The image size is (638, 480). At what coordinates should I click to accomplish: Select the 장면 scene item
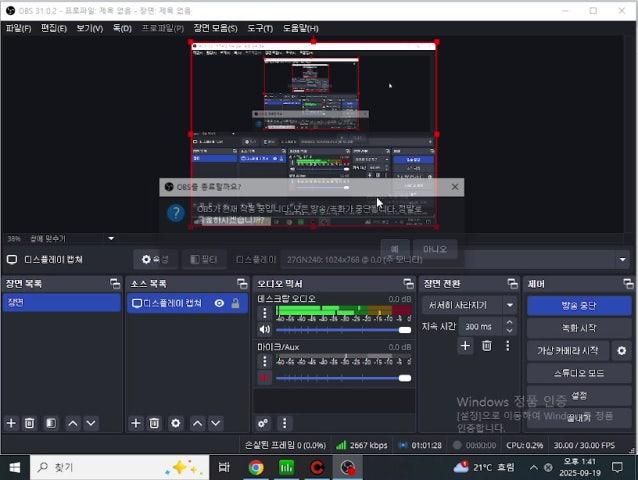point(61,303)
